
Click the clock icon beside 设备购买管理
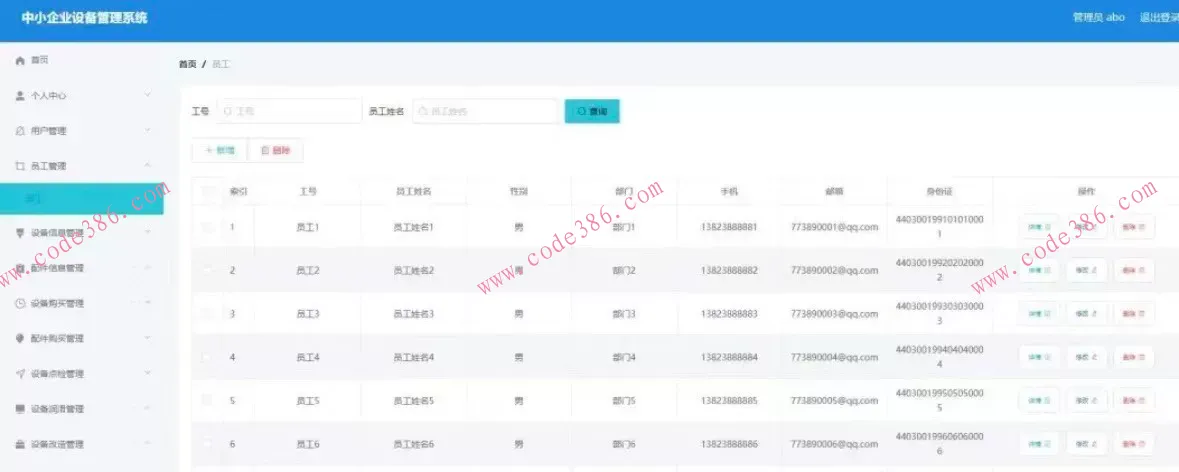coord(20,303)
